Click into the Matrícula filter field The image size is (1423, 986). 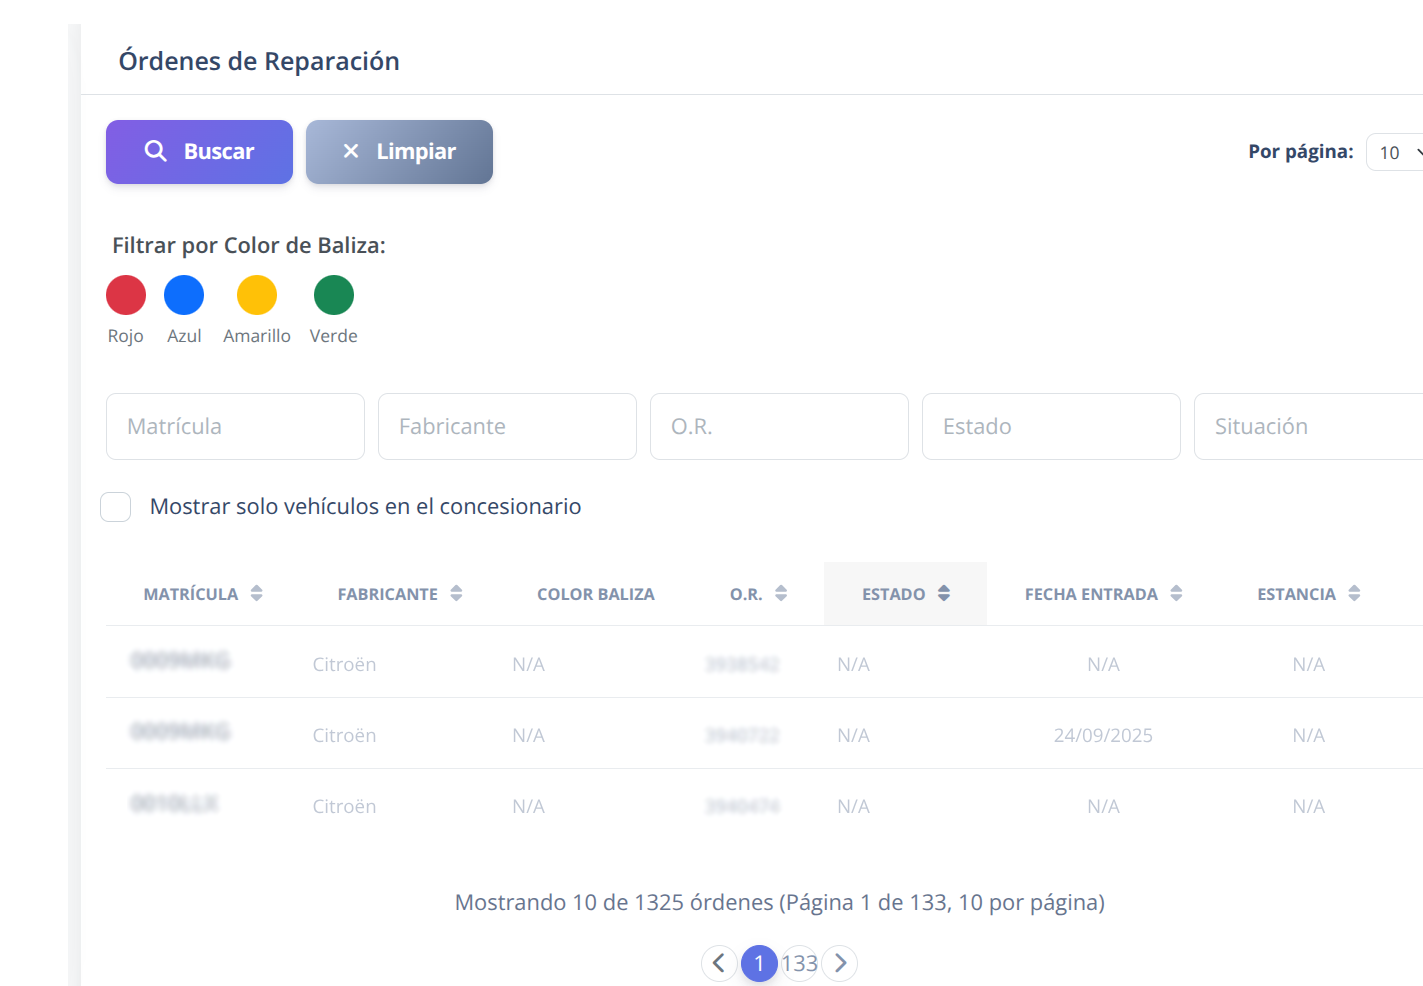tap(235, 426)
